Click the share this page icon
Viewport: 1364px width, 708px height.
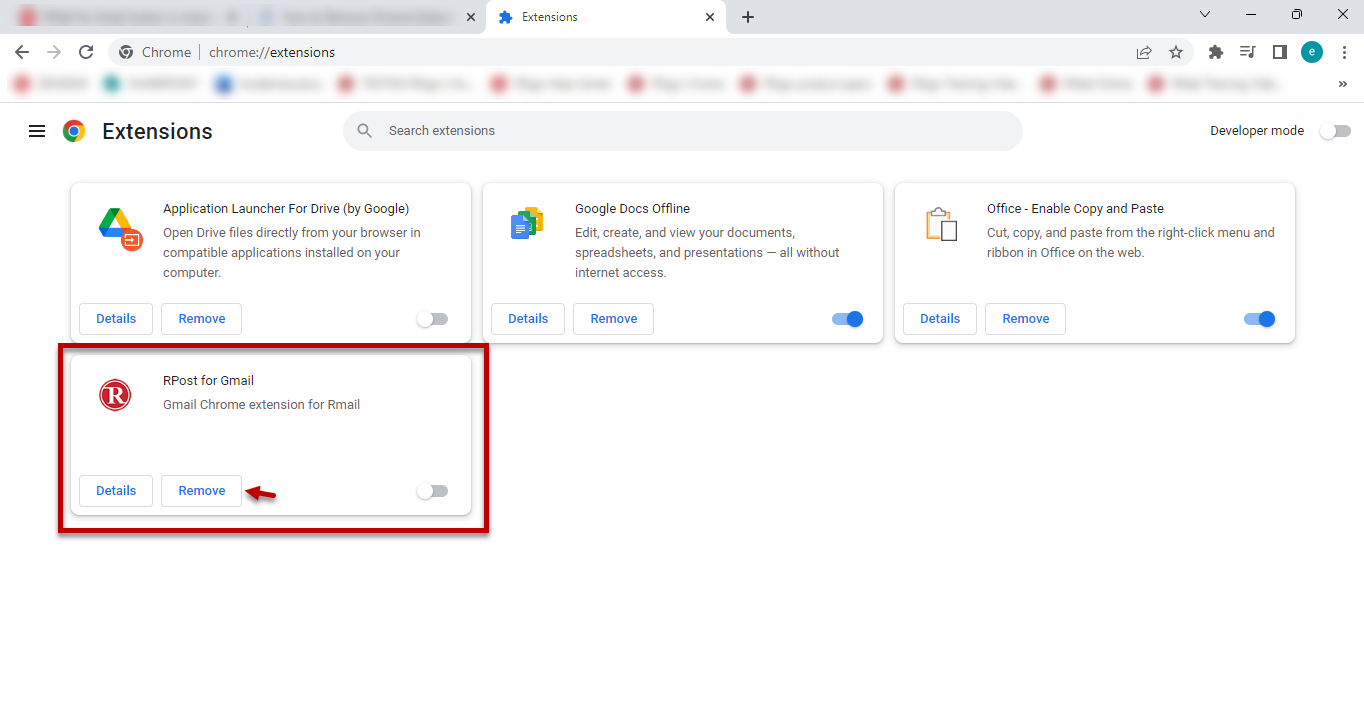[1144, 52]
